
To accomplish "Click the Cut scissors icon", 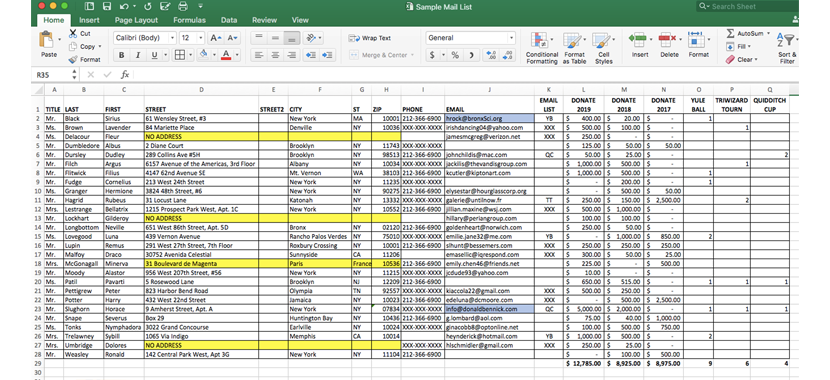I will coord(73,33).
